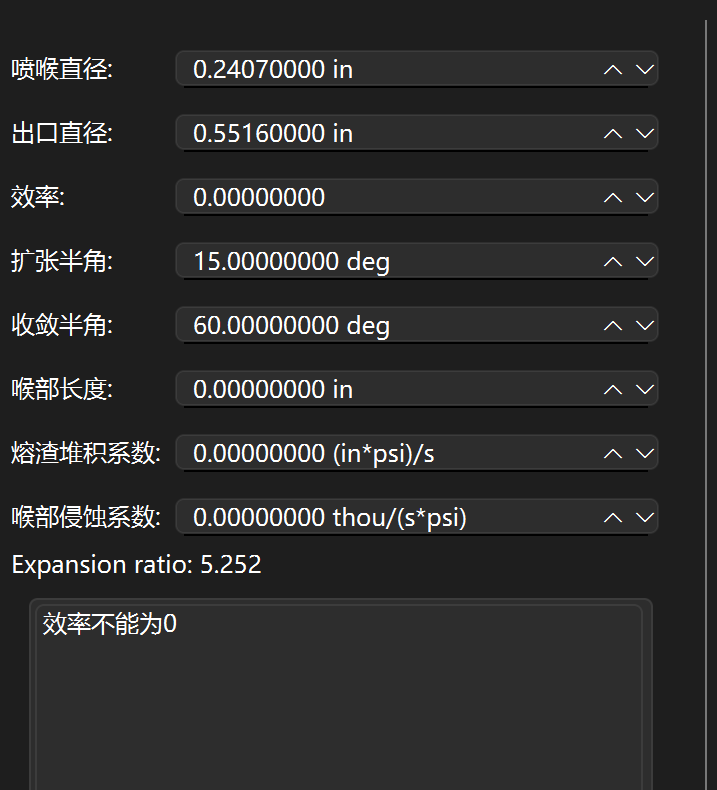Decrease the 扩张半角 value with down arrow
This screenshot has height=790, width=717.
644,261
